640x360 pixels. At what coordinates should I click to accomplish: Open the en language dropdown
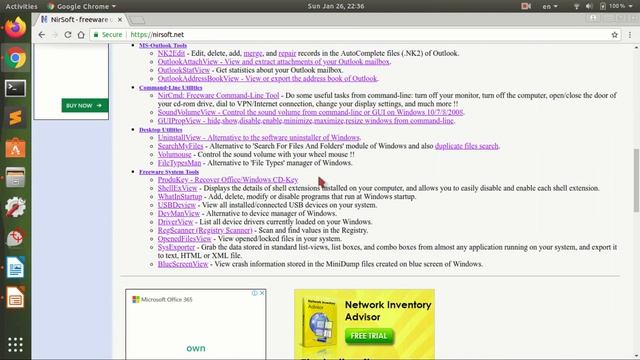coord(549,6)
